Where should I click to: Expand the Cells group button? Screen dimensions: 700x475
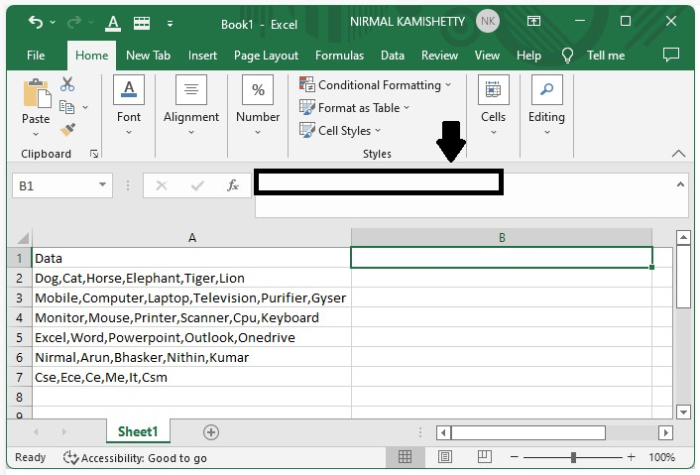click(x=493, y=106)
